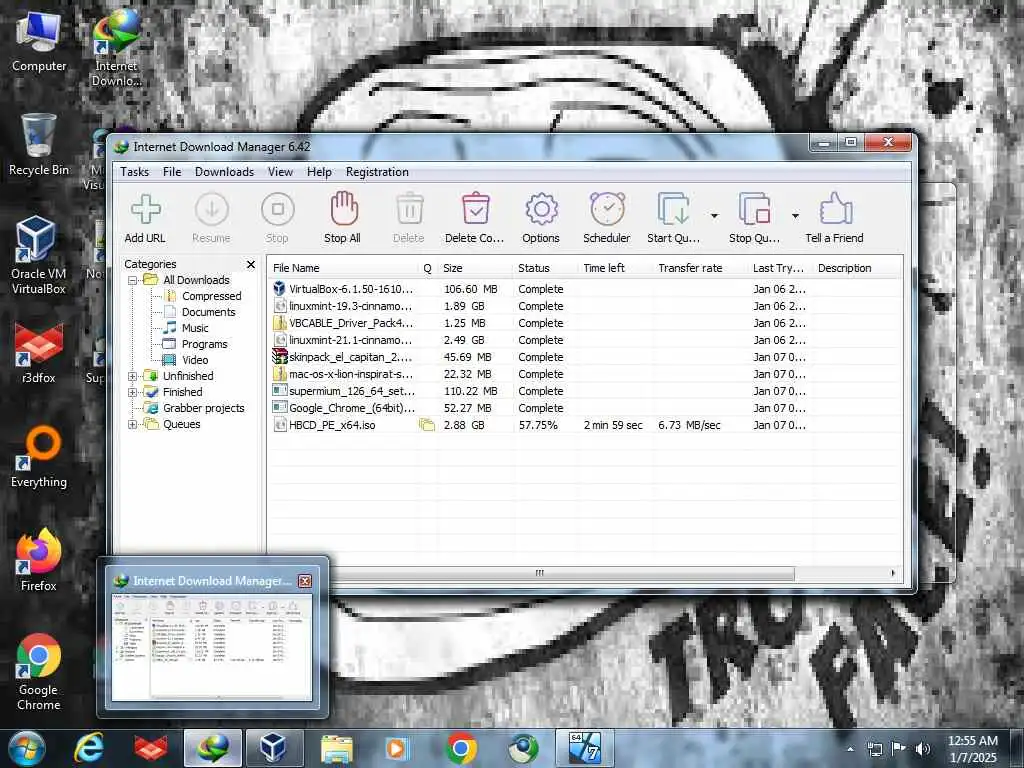Open the Windows Start button
This screenshot has width=1024, height=768.
pos(25,748)
